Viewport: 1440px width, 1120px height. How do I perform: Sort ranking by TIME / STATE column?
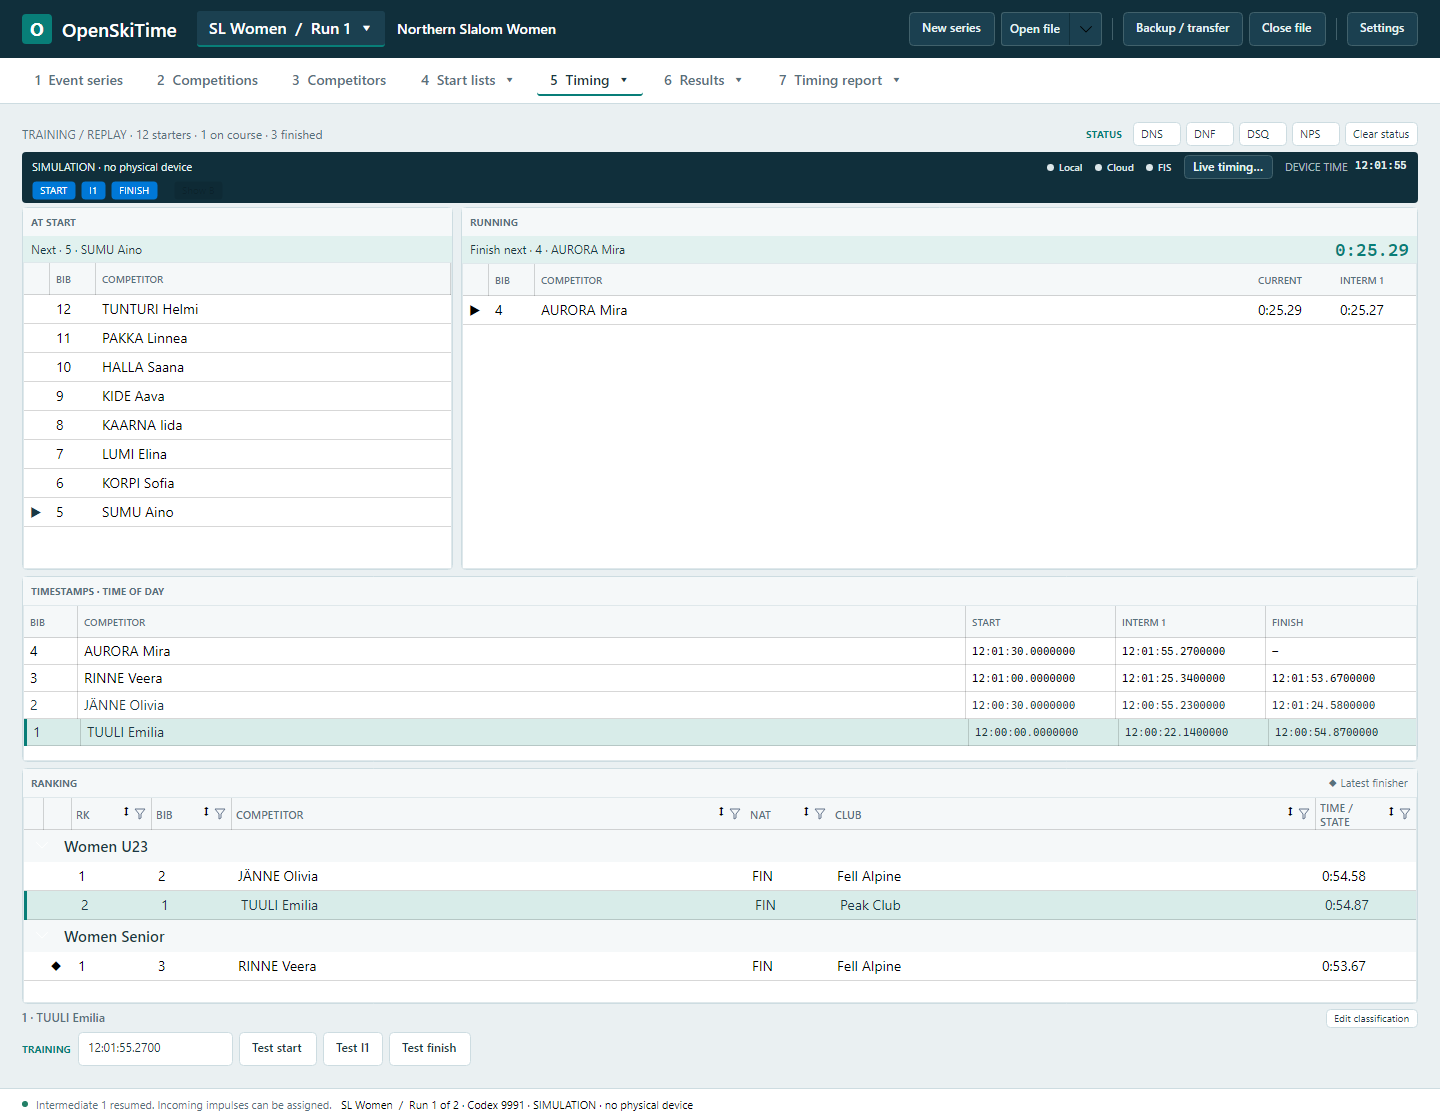(1391, 812)
